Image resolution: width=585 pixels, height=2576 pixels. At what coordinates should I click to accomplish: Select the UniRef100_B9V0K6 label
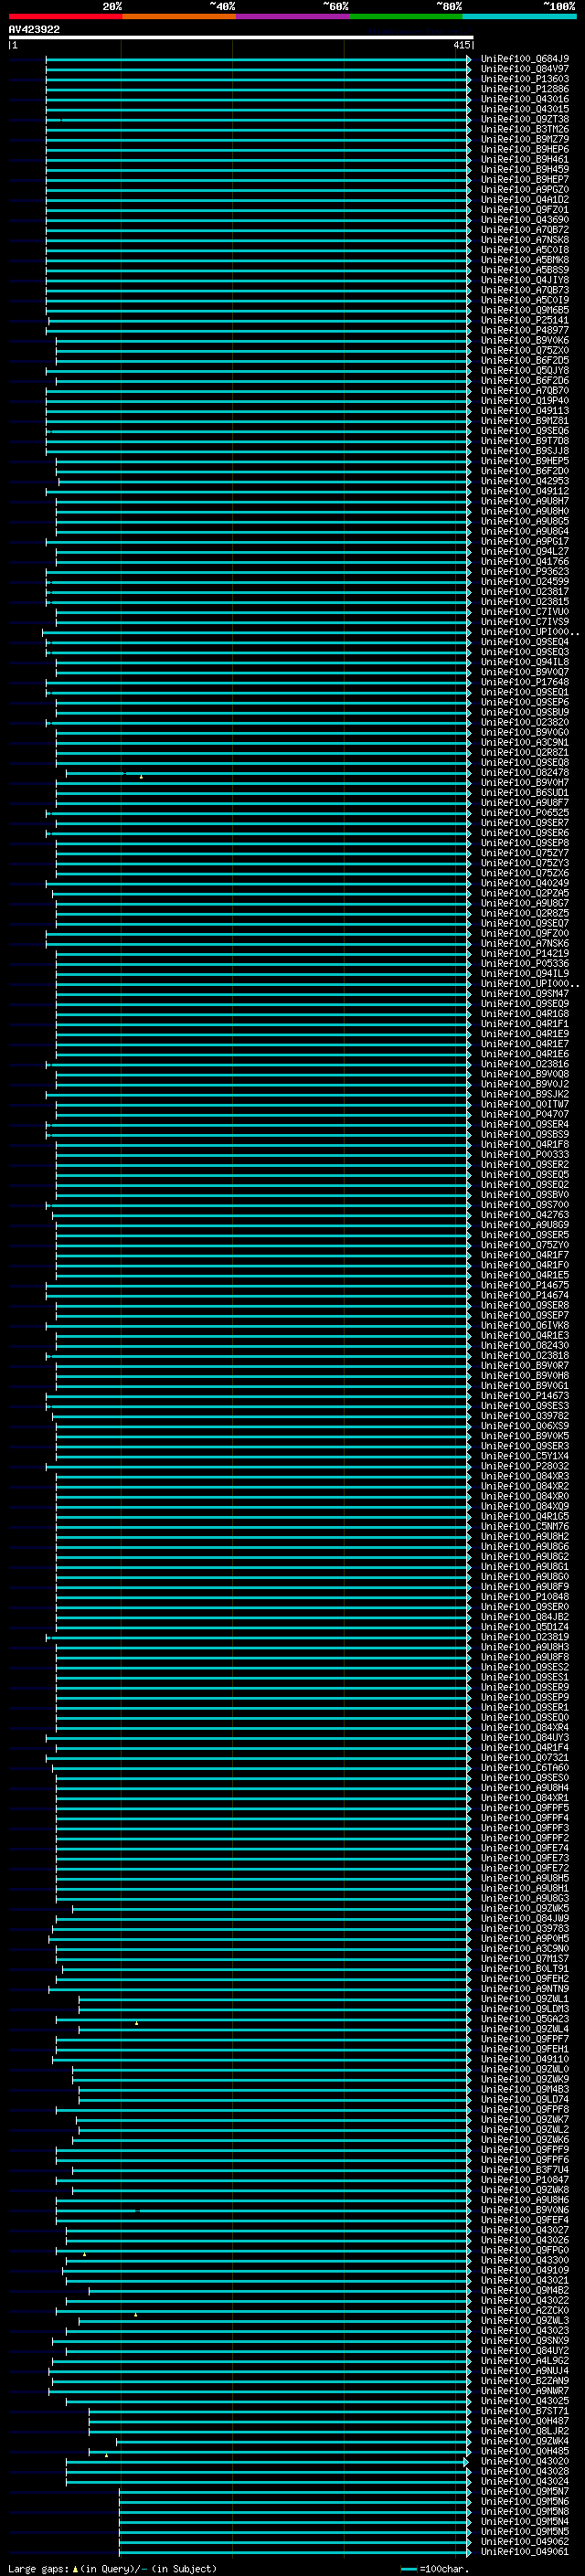click(524, 341)
